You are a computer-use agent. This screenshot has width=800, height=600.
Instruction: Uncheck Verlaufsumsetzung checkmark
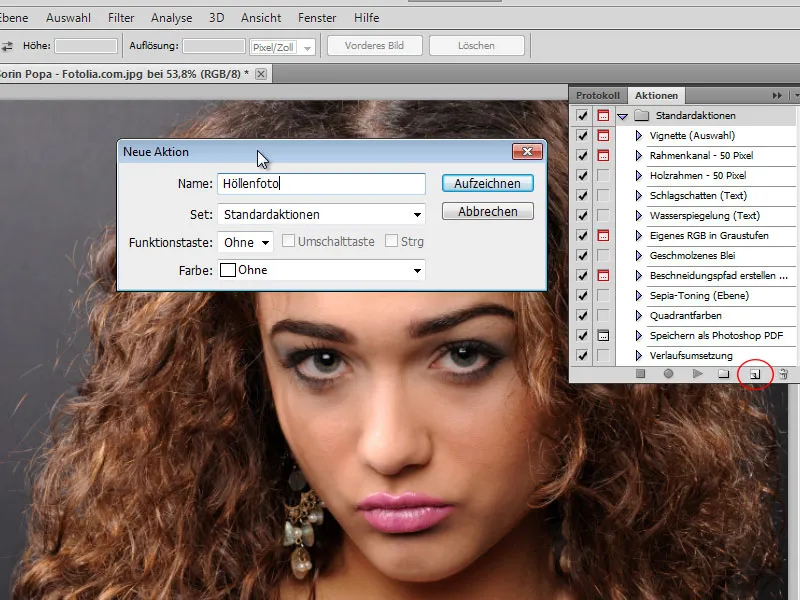[x=582, y=356]
